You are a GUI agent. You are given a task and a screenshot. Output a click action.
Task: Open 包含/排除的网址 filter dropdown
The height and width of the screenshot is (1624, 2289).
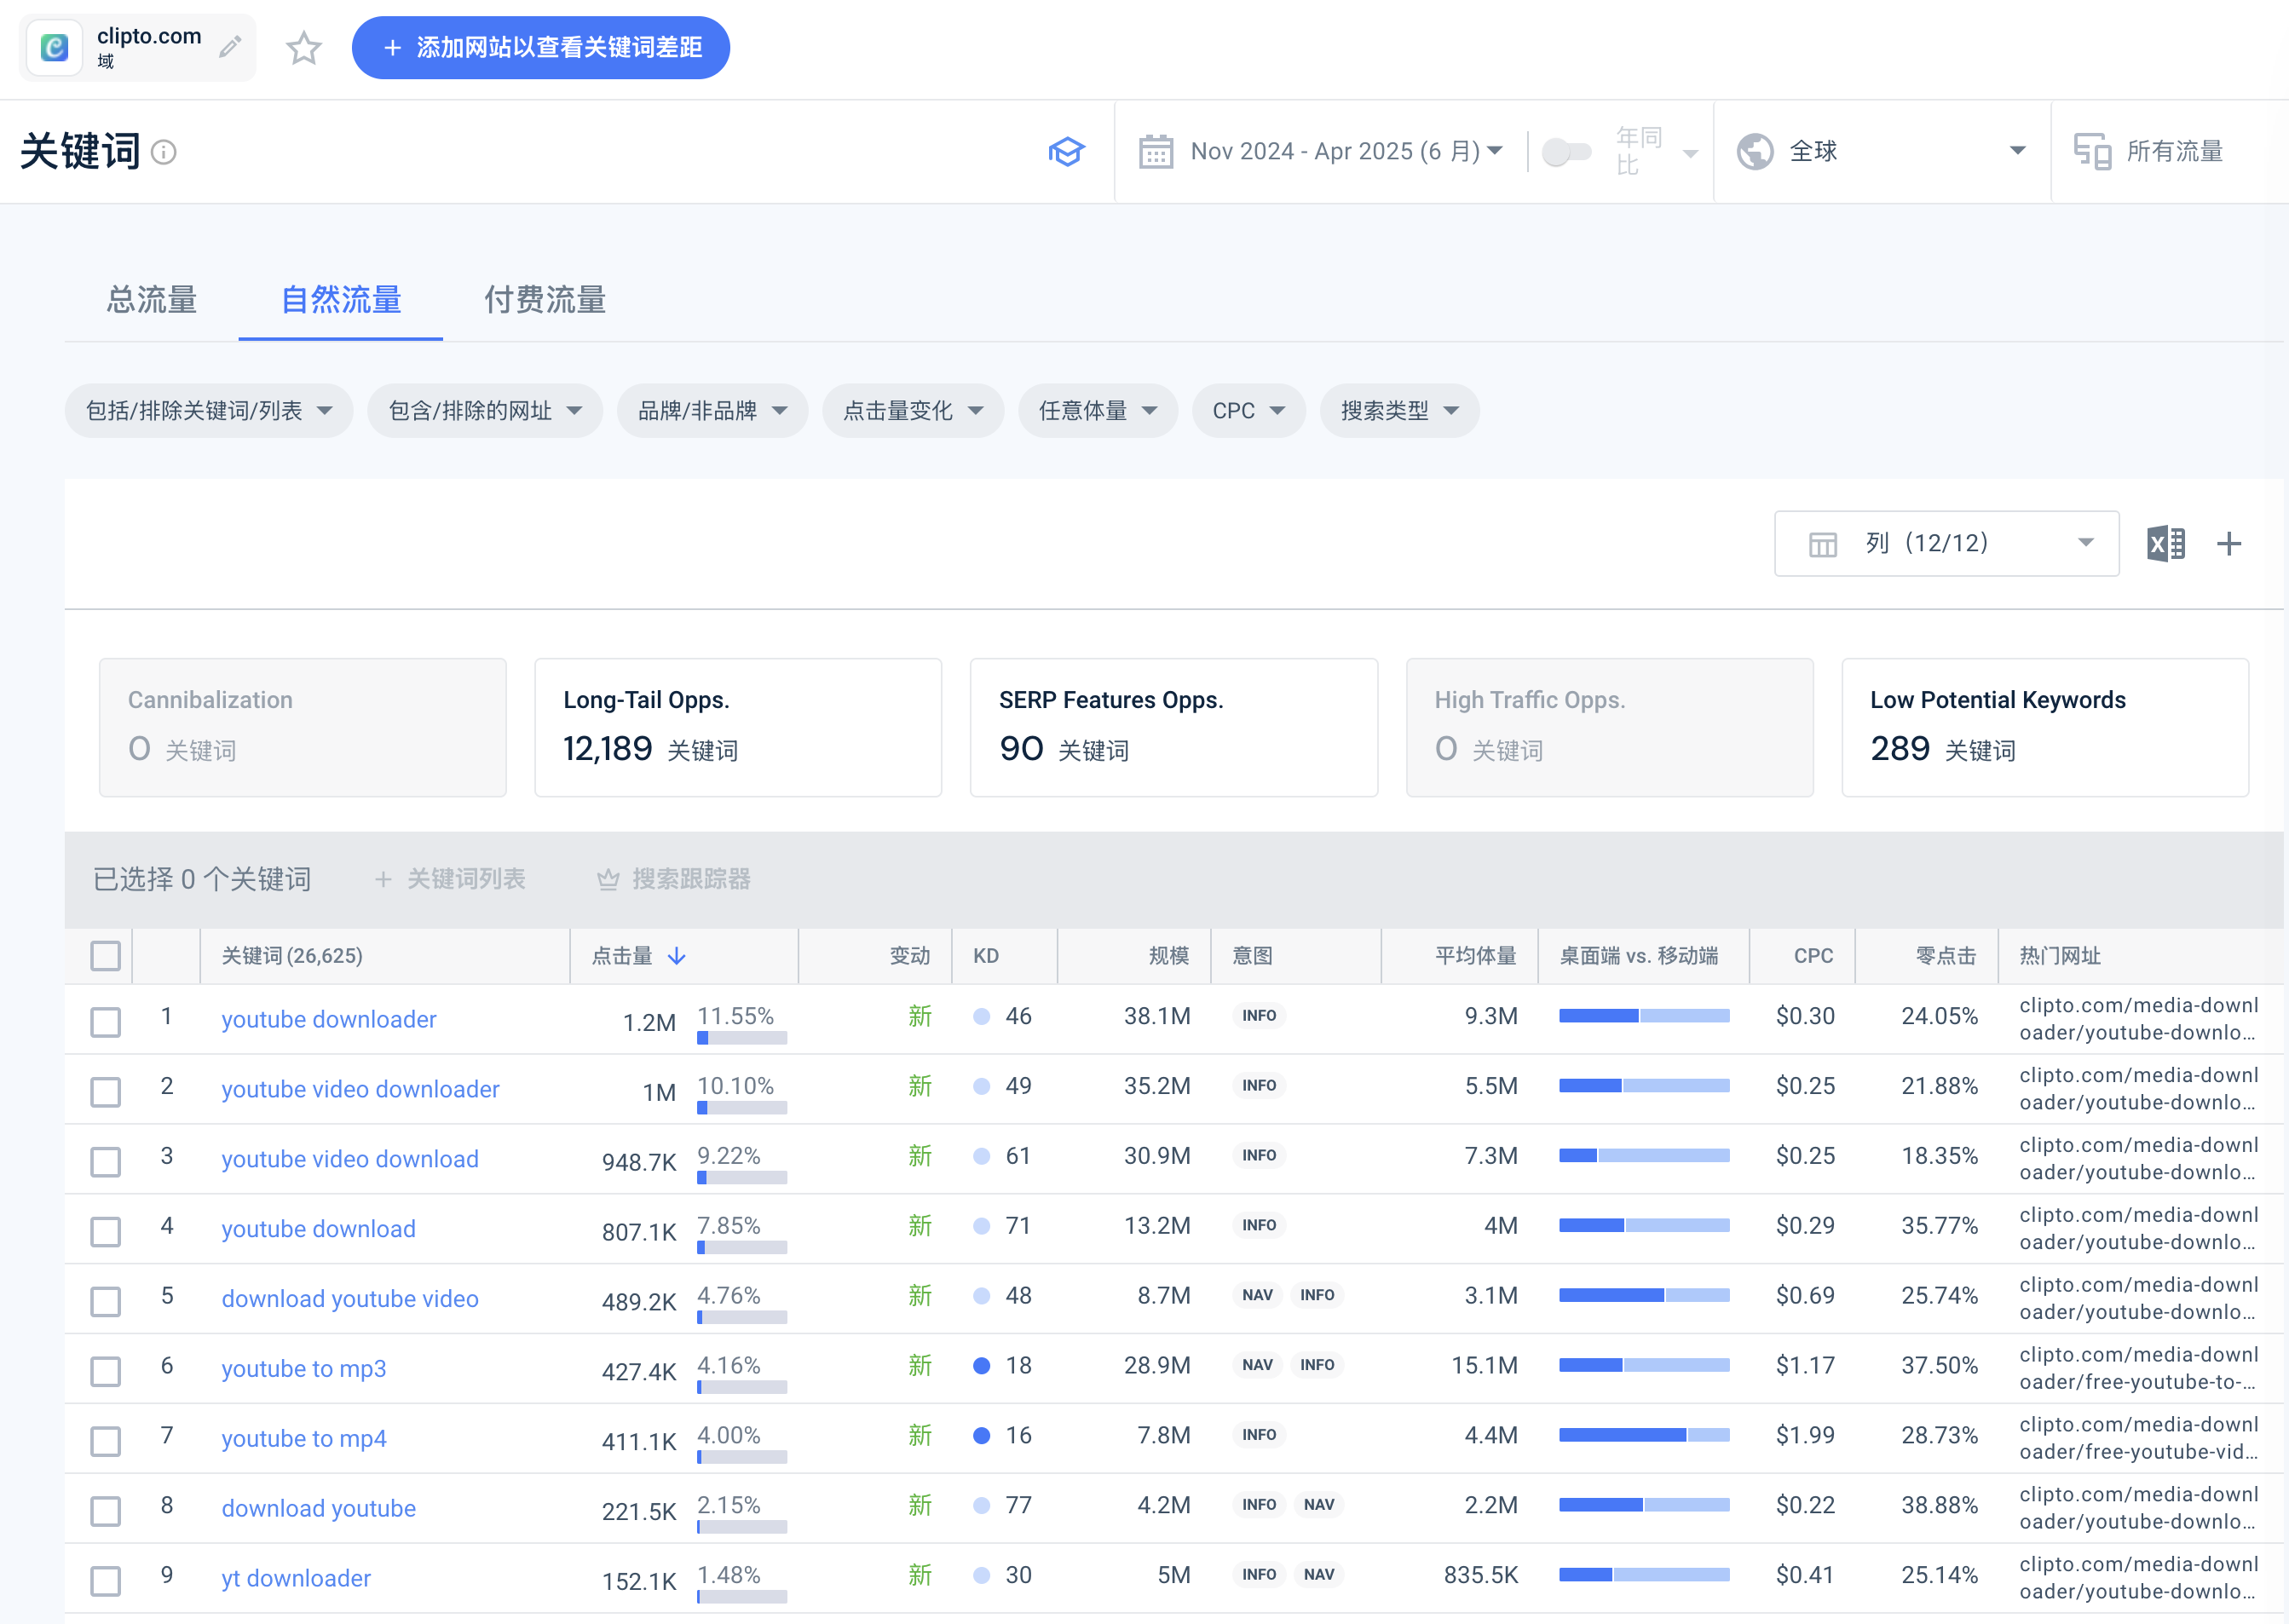485,411
